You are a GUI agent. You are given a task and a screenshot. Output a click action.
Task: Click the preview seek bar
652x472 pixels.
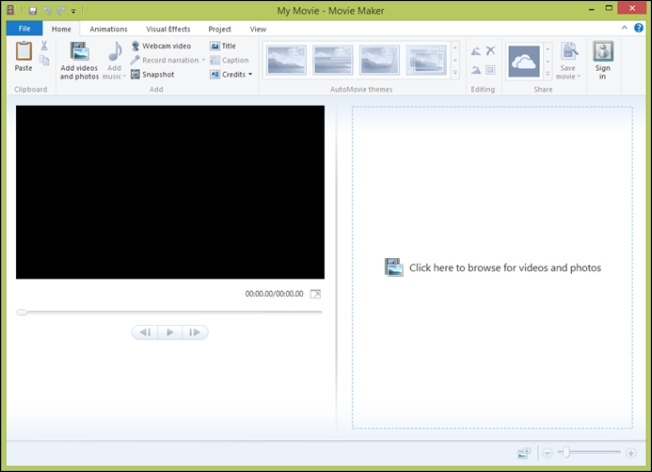pyautogui.click(x=169, y=312)
